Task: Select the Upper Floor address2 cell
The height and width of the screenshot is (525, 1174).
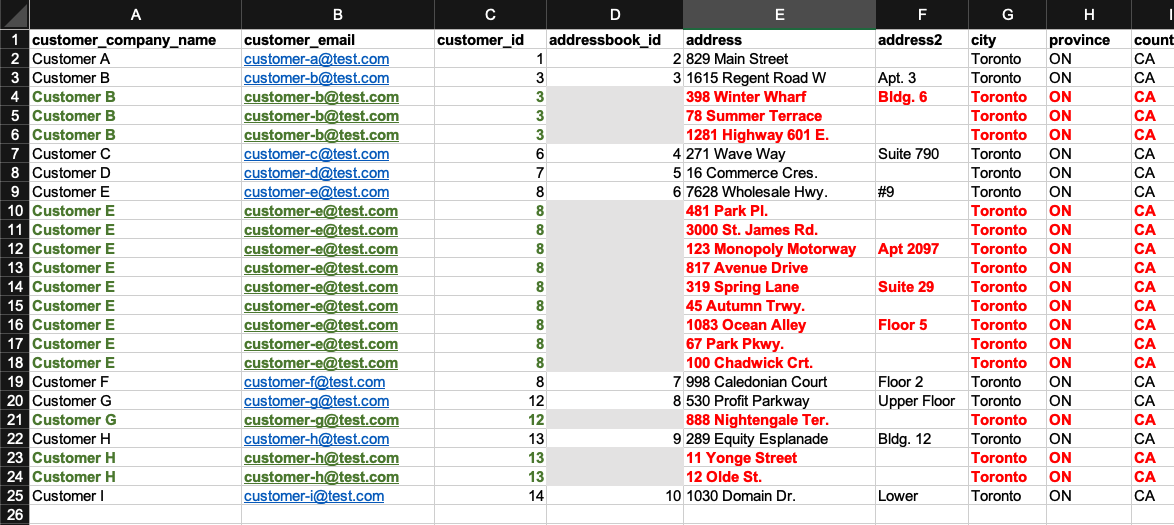Action: click(x=922, y=401)
